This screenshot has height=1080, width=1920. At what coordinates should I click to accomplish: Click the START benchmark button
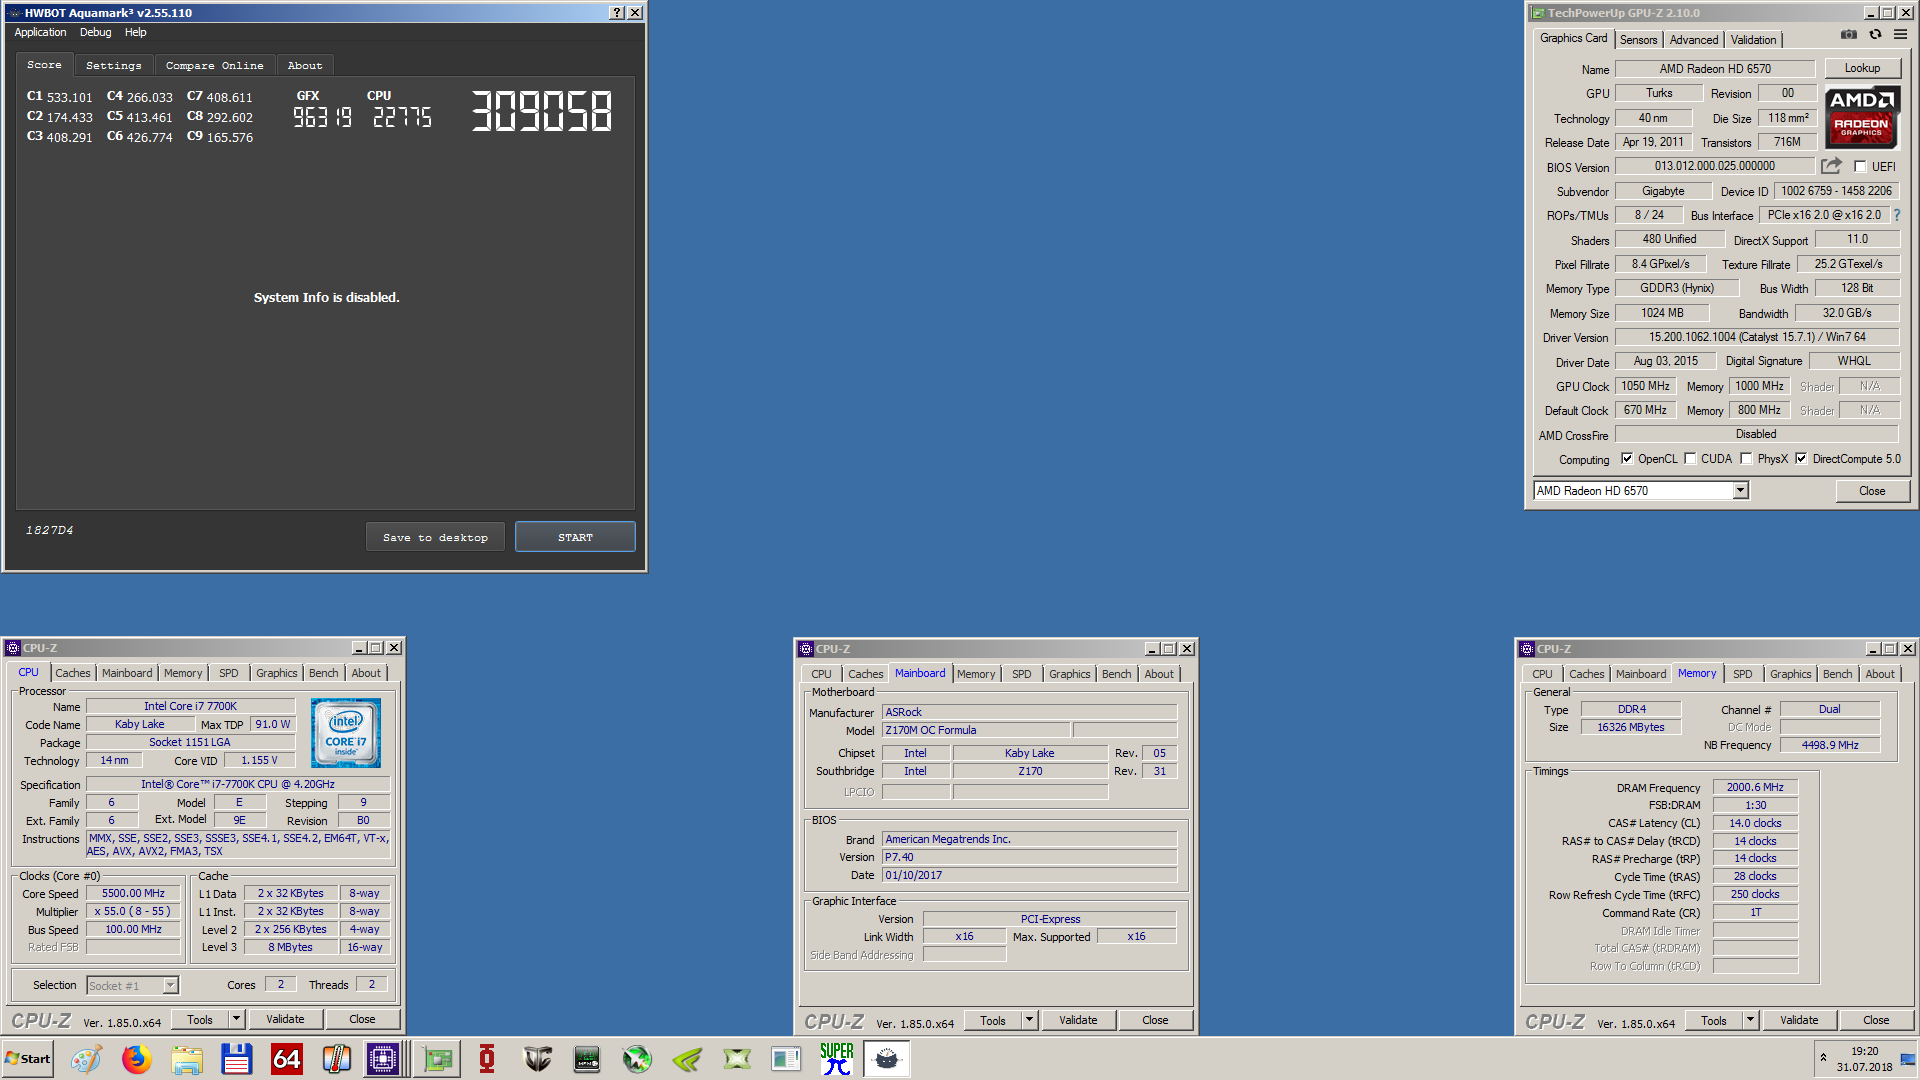575,537
